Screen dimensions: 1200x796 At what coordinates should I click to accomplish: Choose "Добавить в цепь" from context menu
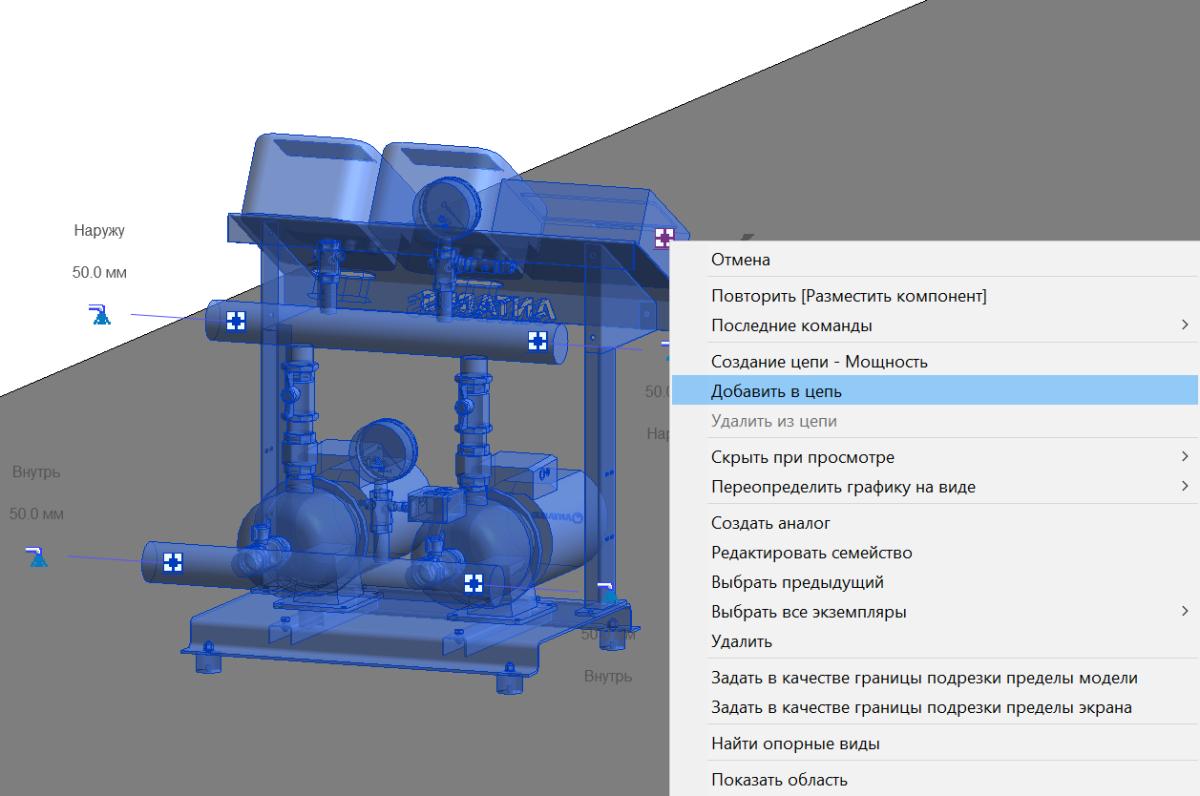pyautogui.click(x=776, y=391)
